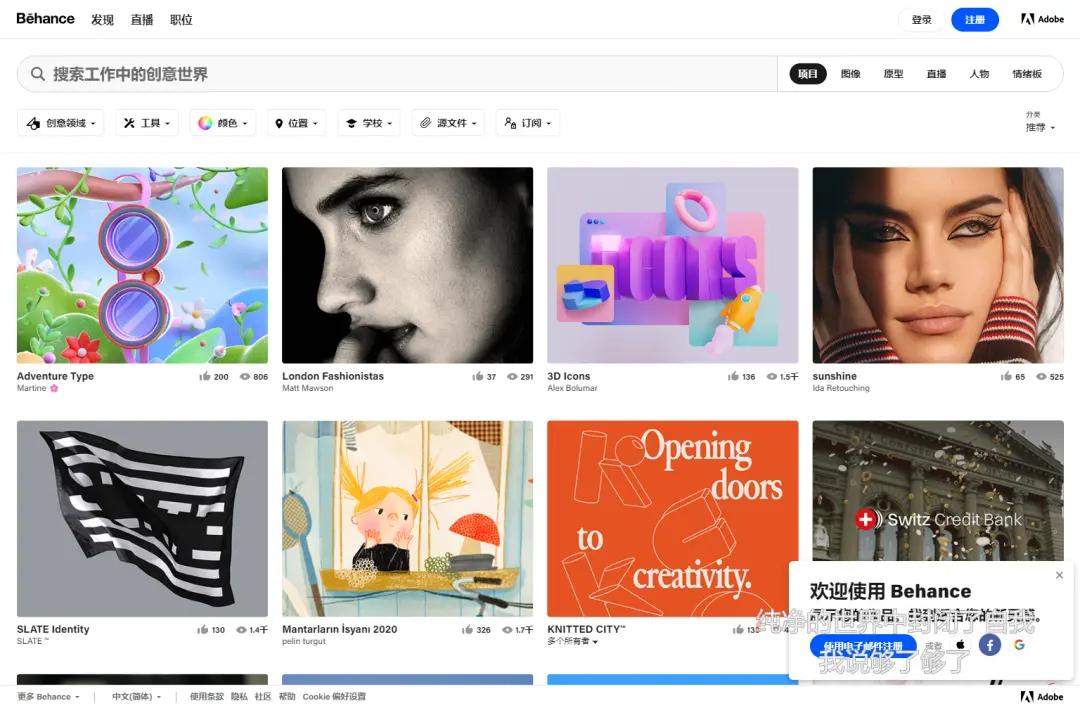Click 使用电子邮件注册 in the welcome dialog

coord(866,645)
